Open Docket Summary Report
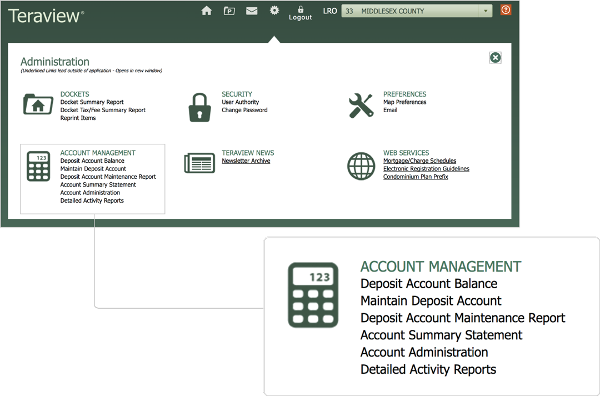 point(92,102)
